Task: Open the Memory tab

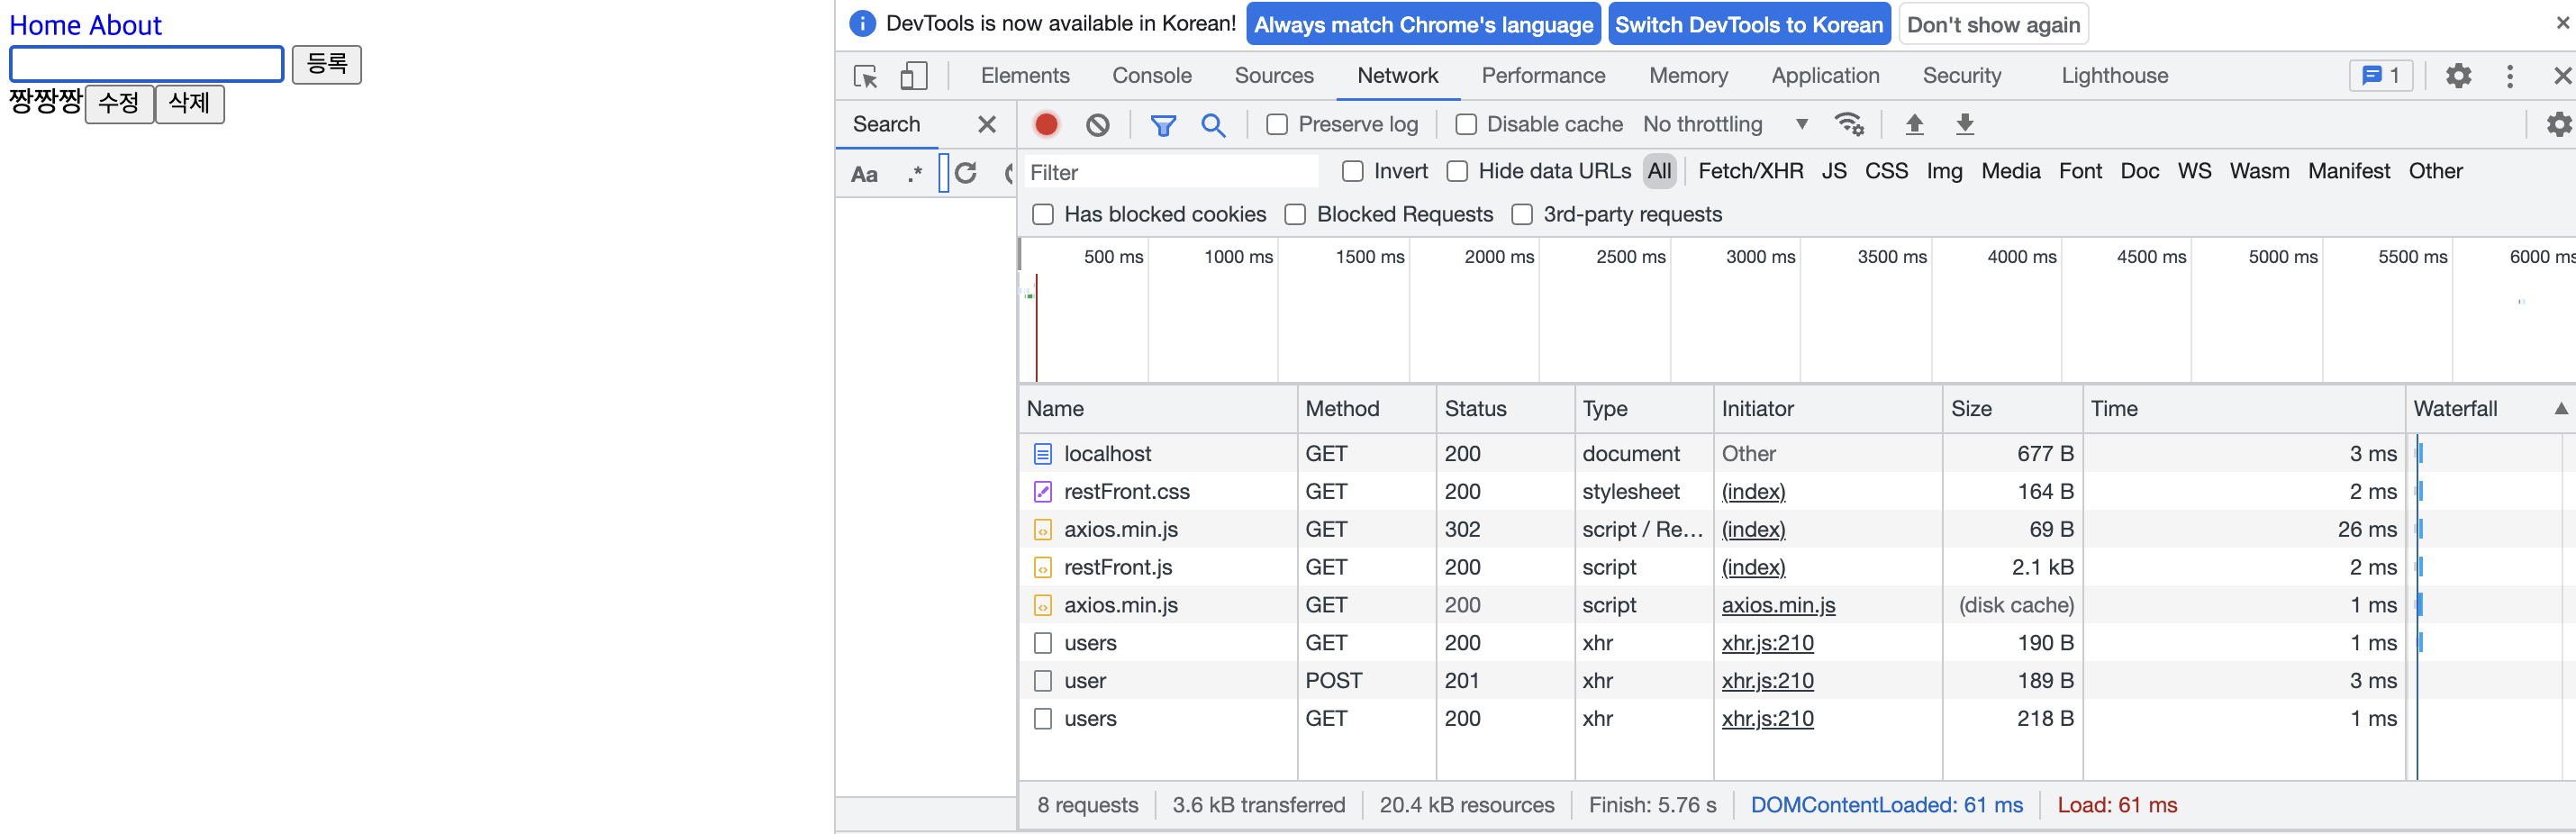Action: [1688, 75]
